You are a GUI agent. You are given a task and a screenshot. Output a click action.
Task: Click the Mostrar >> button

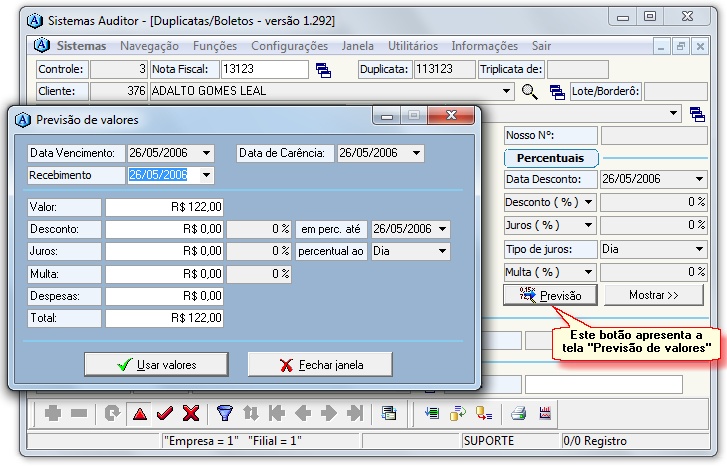[654, 295]
